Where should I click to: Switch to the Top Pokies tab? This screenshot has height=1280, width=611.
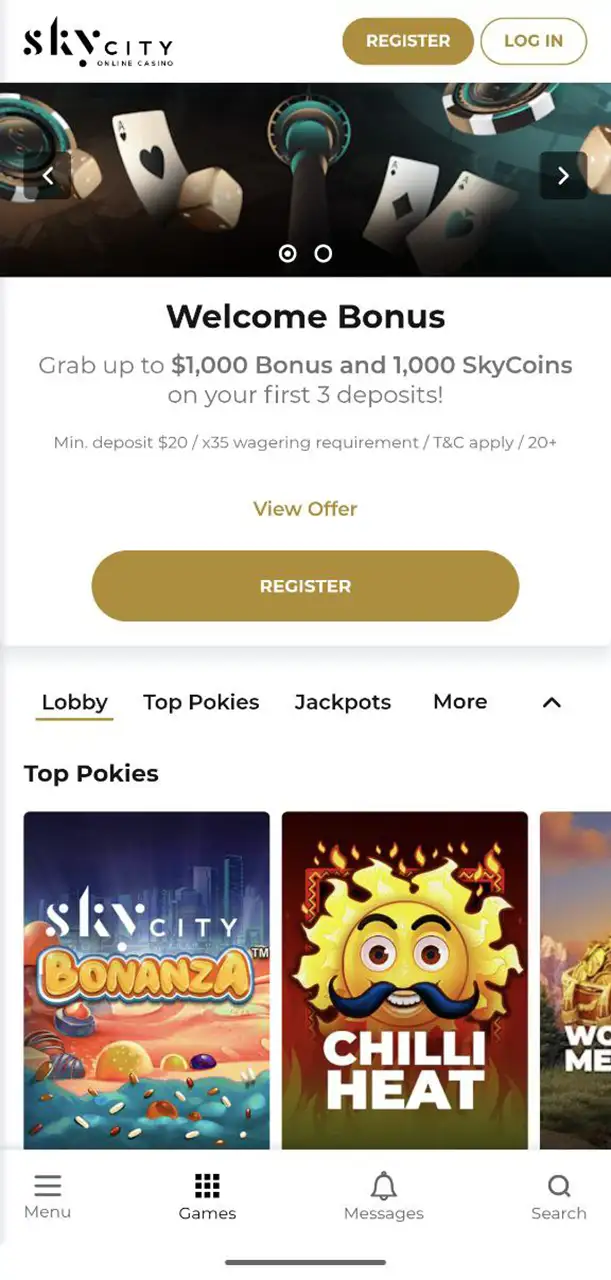[x=201, y=702]
